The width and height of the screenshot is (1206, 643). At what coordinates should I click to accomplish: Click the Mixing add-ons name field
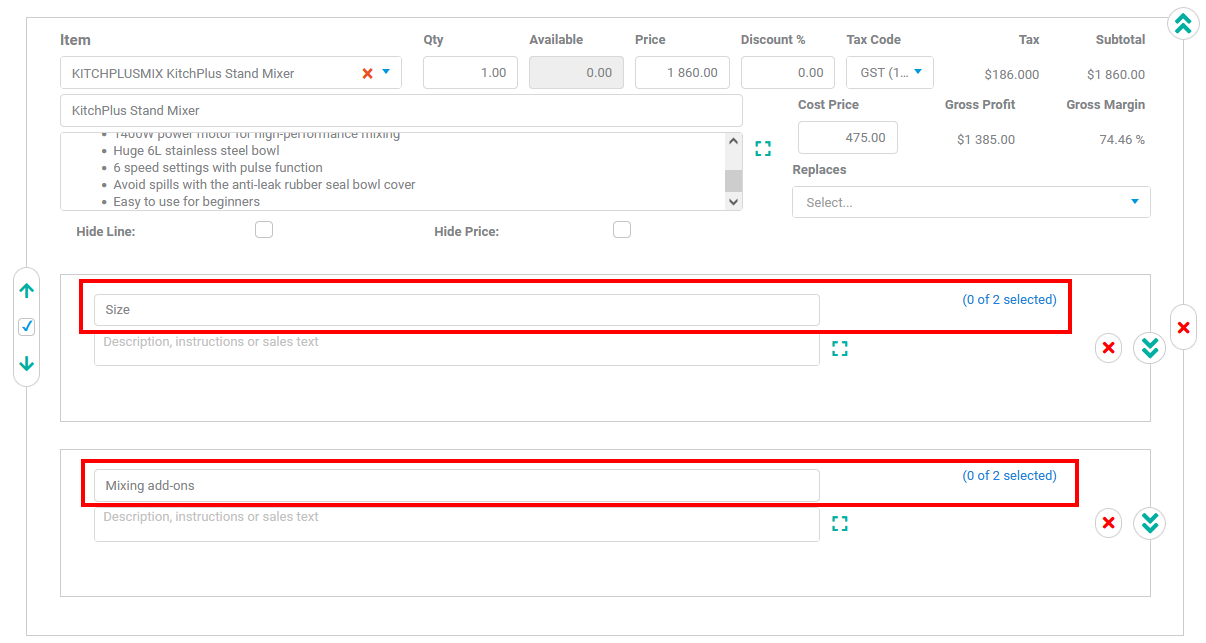[x=457, y=485]
